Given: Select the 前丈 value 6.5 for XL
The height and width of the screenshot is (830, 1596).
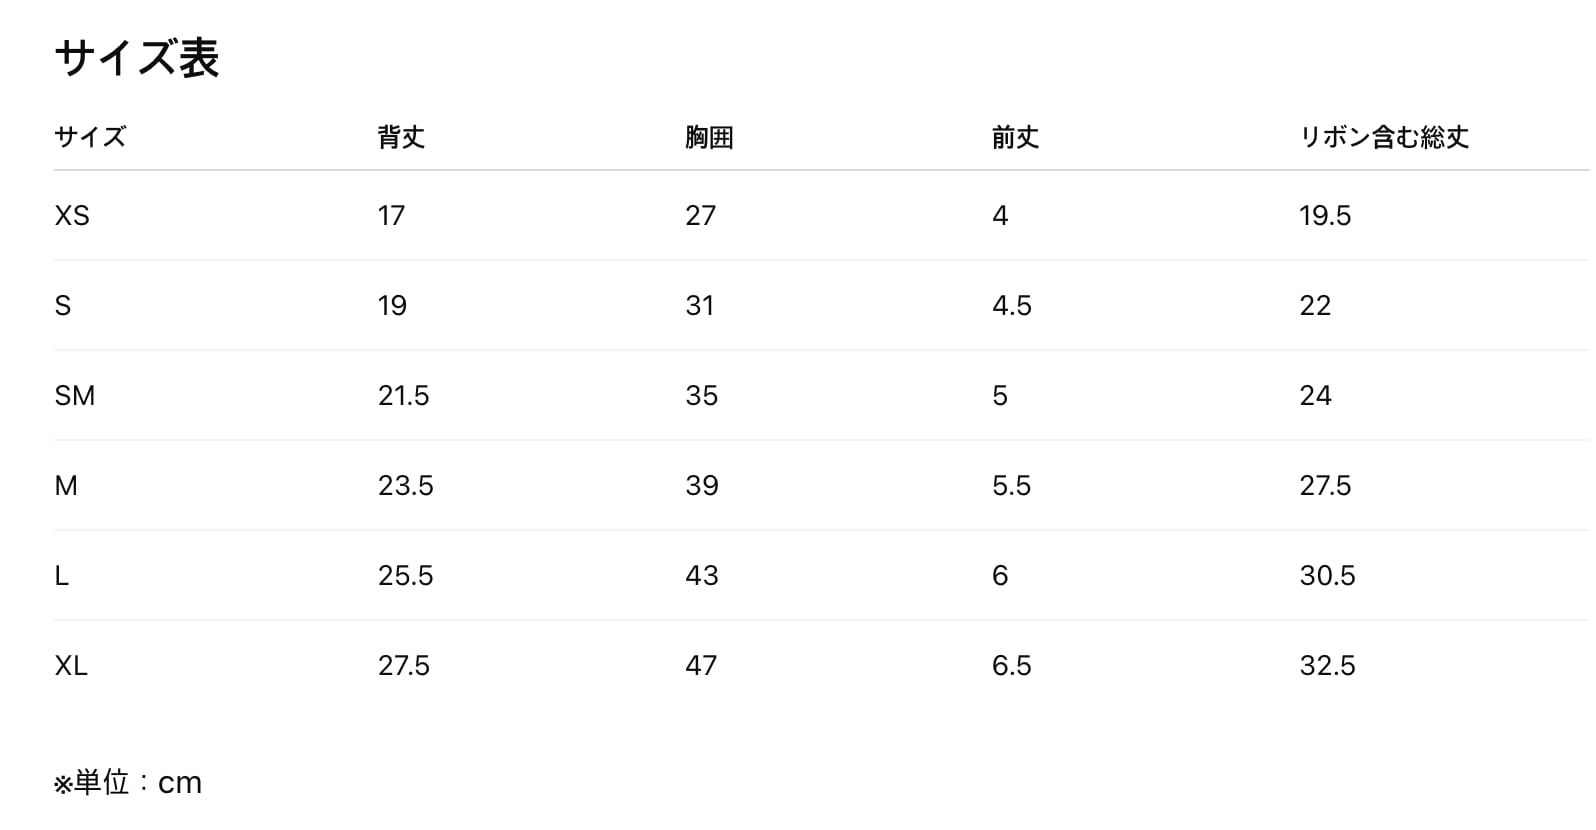Looking at the screenshot, I should [x=1011, y=666].
